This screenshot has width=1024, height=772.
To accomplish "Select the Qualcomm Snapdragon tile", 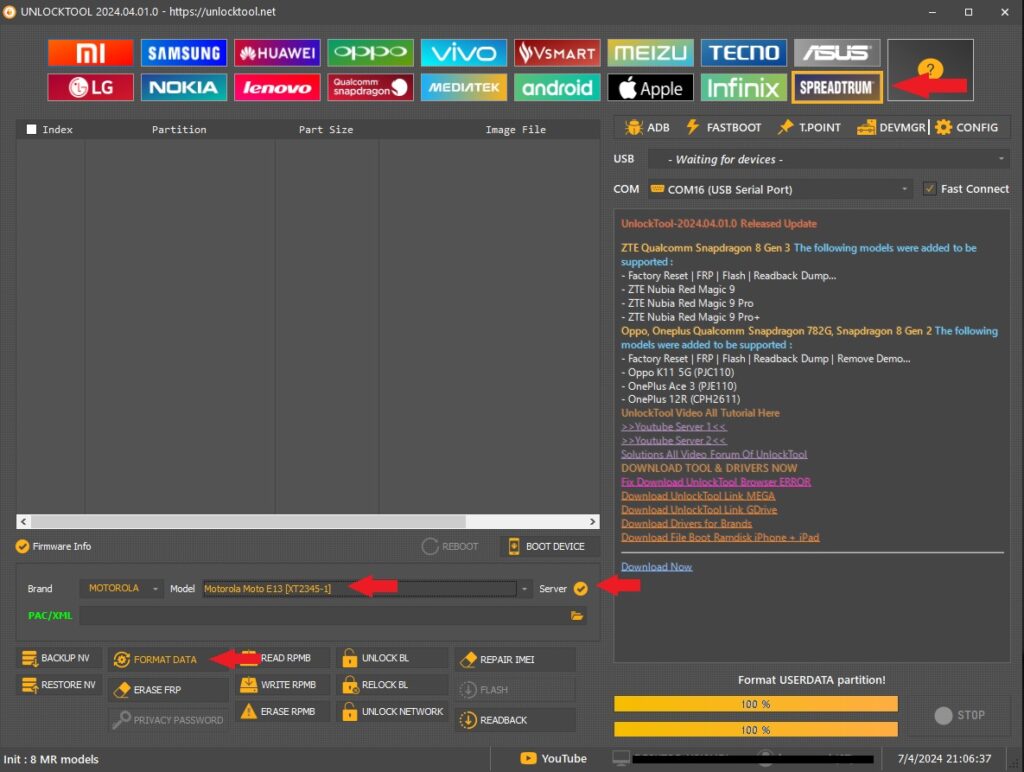I will 370,88.
